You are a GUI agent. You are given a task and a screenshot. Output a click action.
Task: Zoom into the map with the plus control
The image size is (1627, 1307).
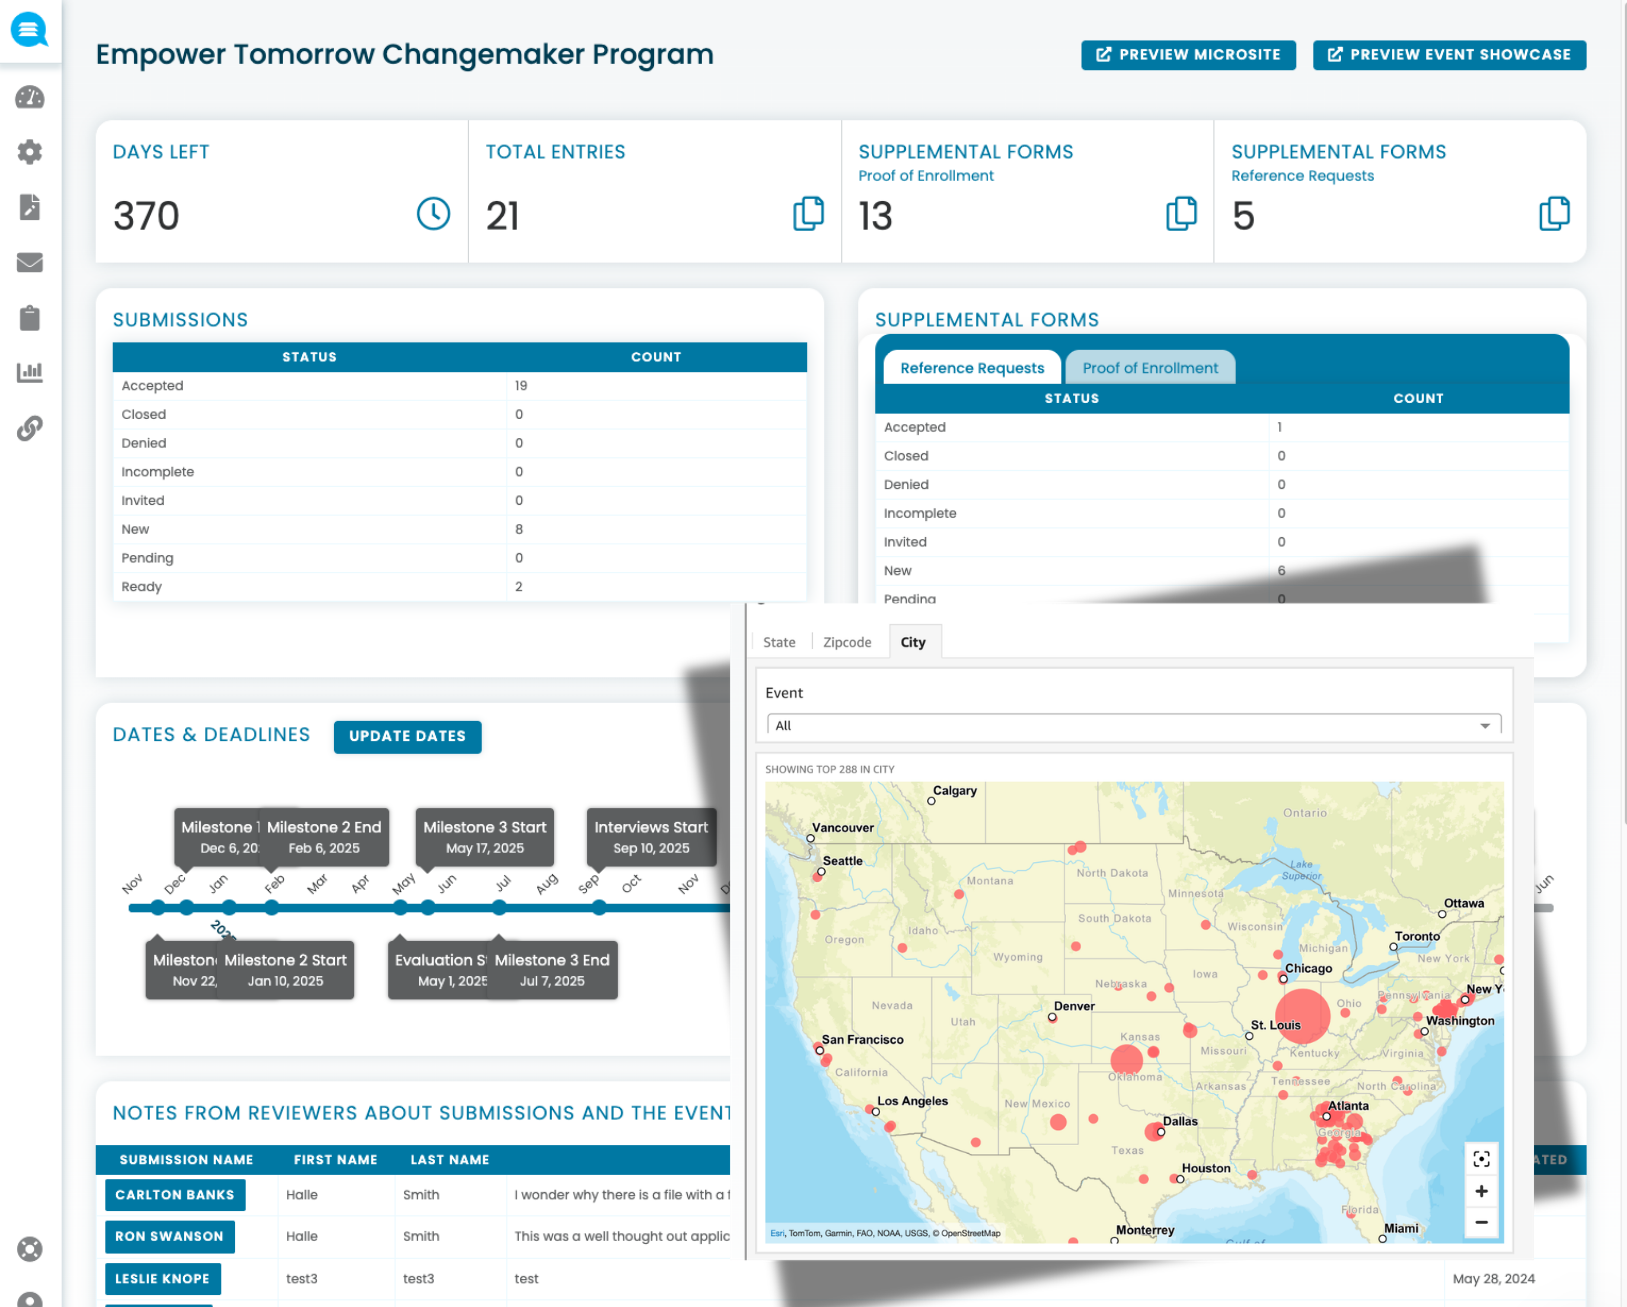(x=1481, y=1190)
